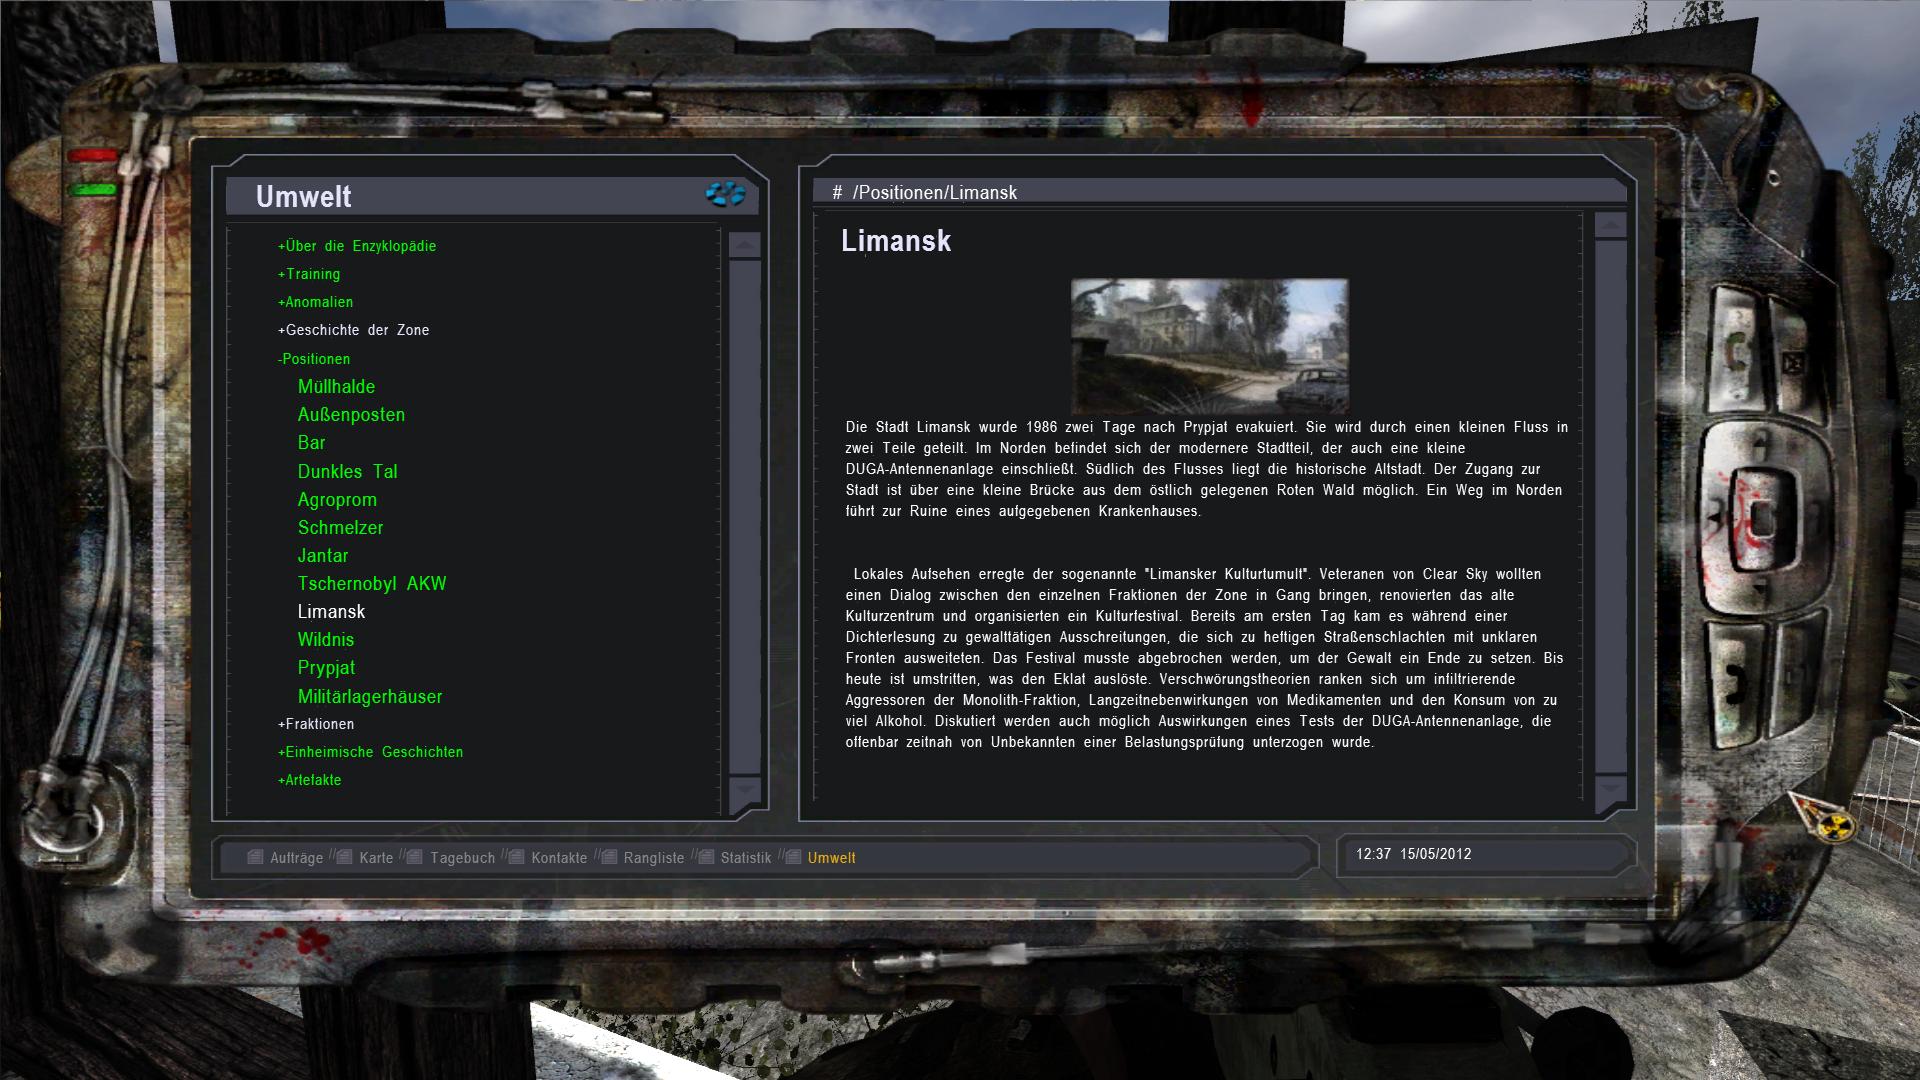
Task: Expand the Fraktionen category
Action: coord(316,724)
